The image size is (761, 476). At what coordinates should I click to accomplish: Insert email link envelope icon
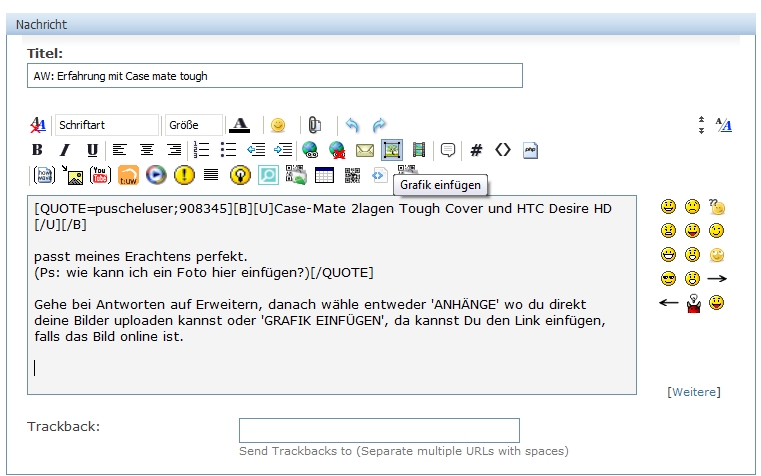(364, 150)
